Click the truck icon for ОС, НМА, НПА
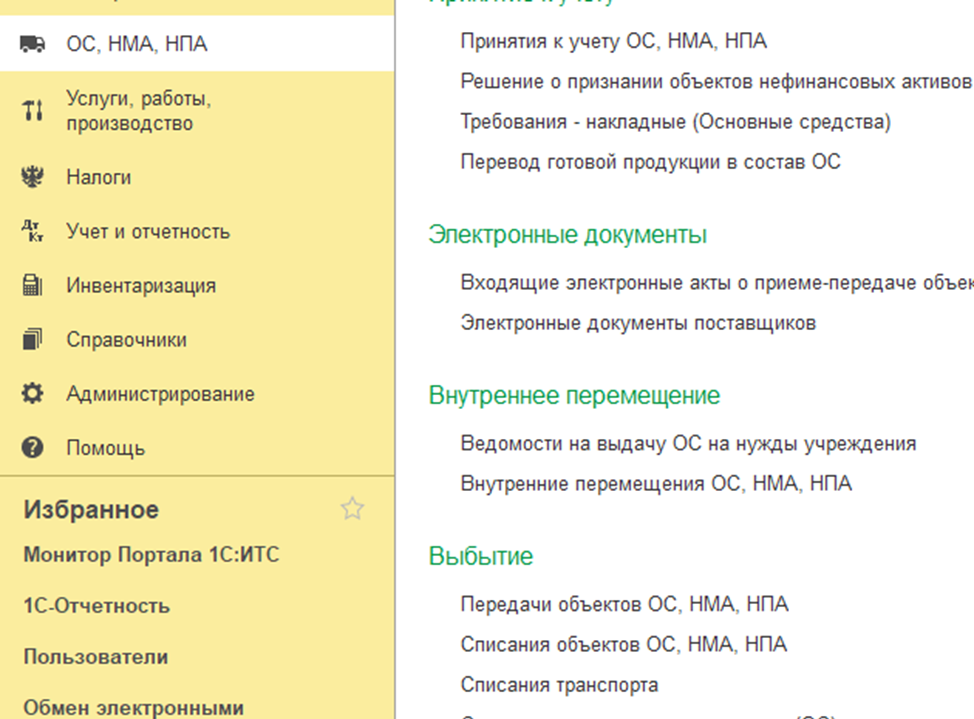974x719 pixels. pyautogui.click(x=32, y=44)
